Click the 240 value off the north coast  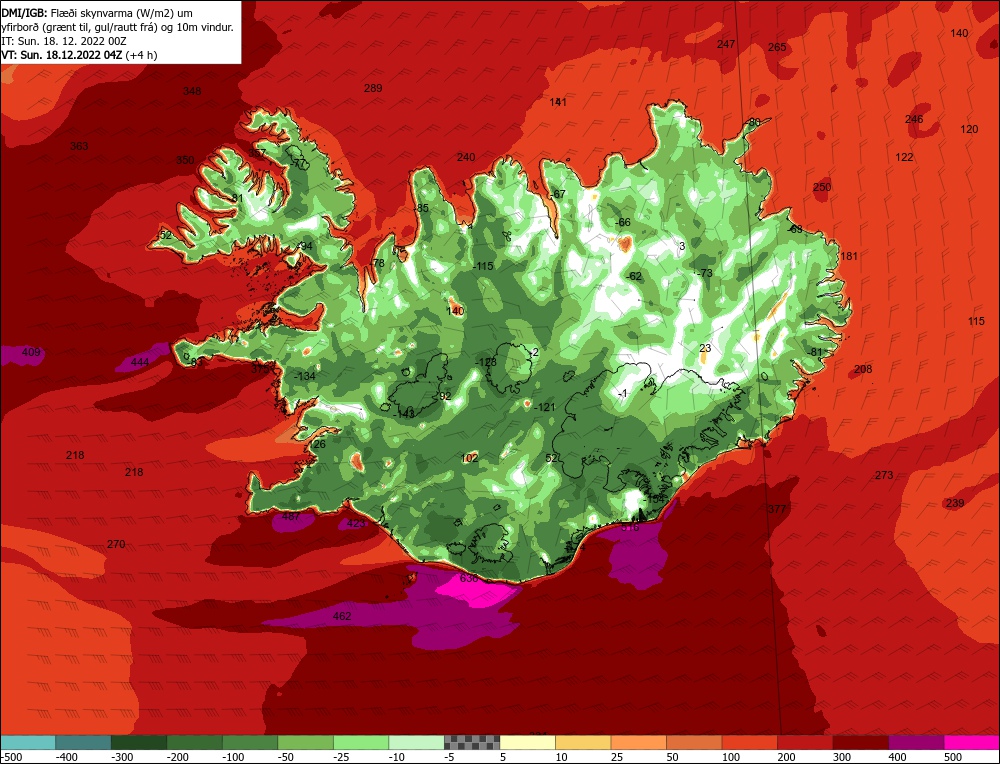(466, 157)
